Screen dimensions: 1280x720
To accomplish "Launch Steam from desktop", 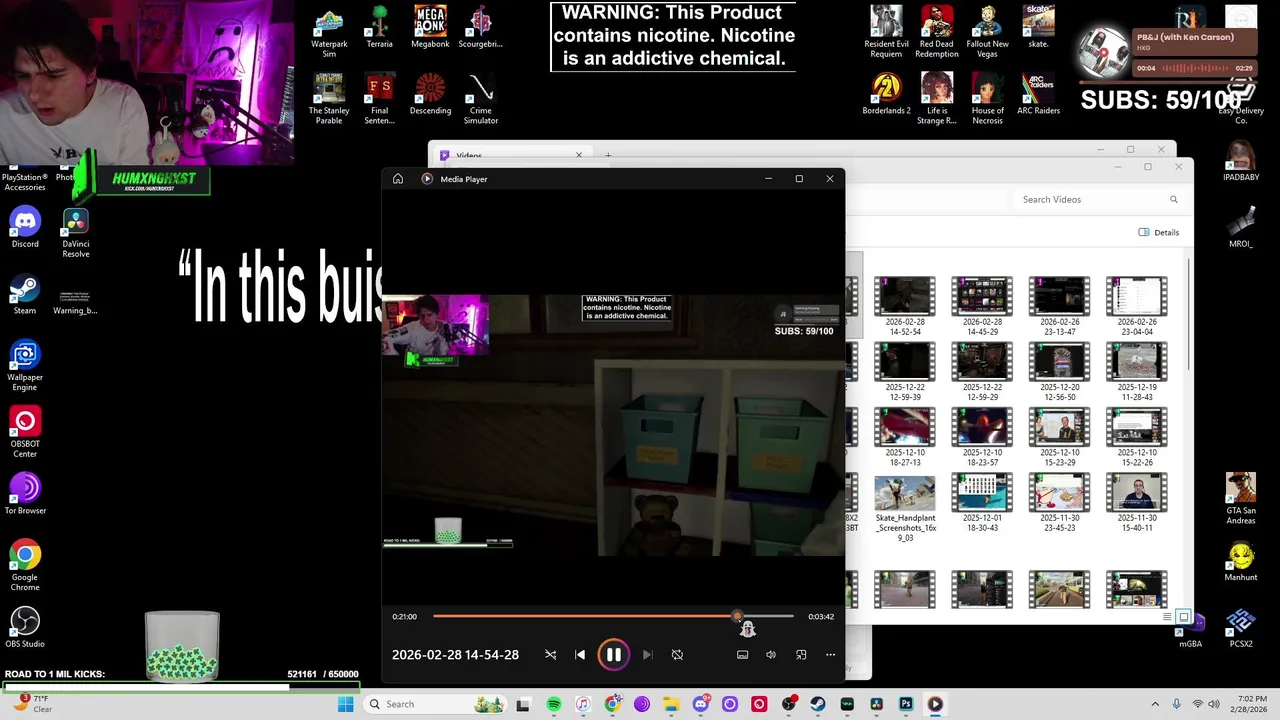I will 25,295.
